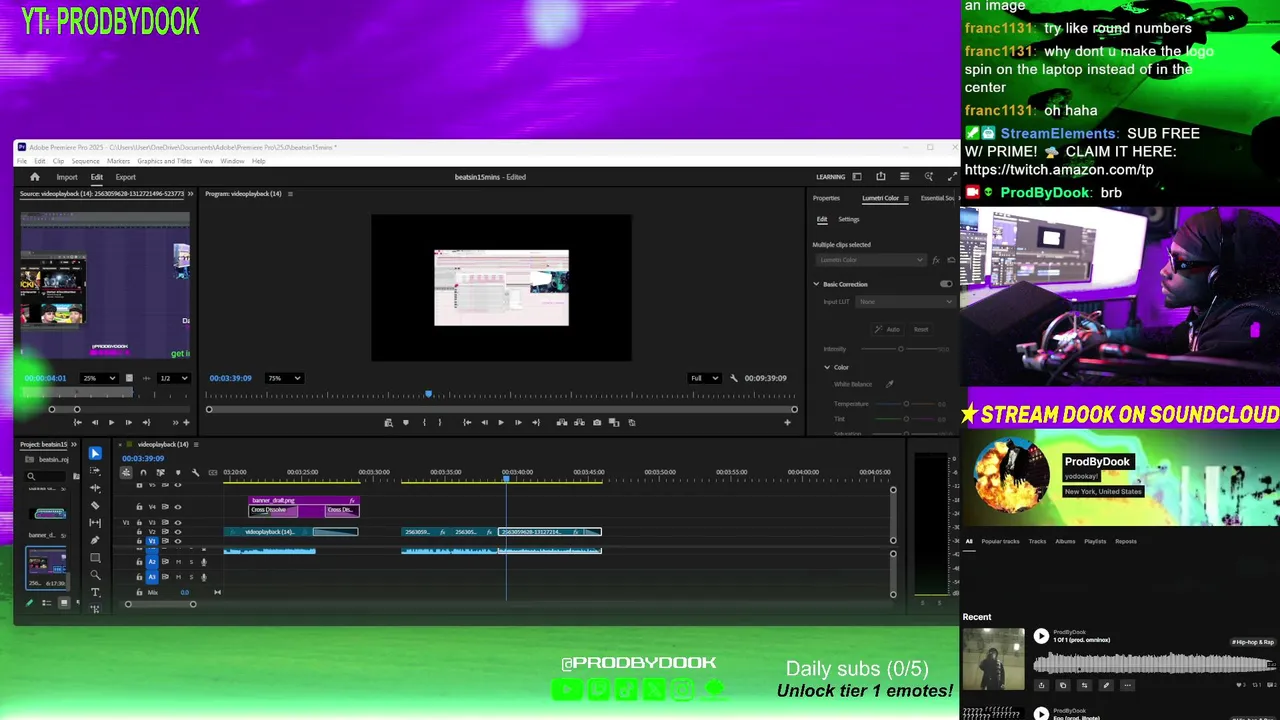Open Lumetri Color effect dropdown
This screenshot has height=720, width=1280.
pos(870,260)
